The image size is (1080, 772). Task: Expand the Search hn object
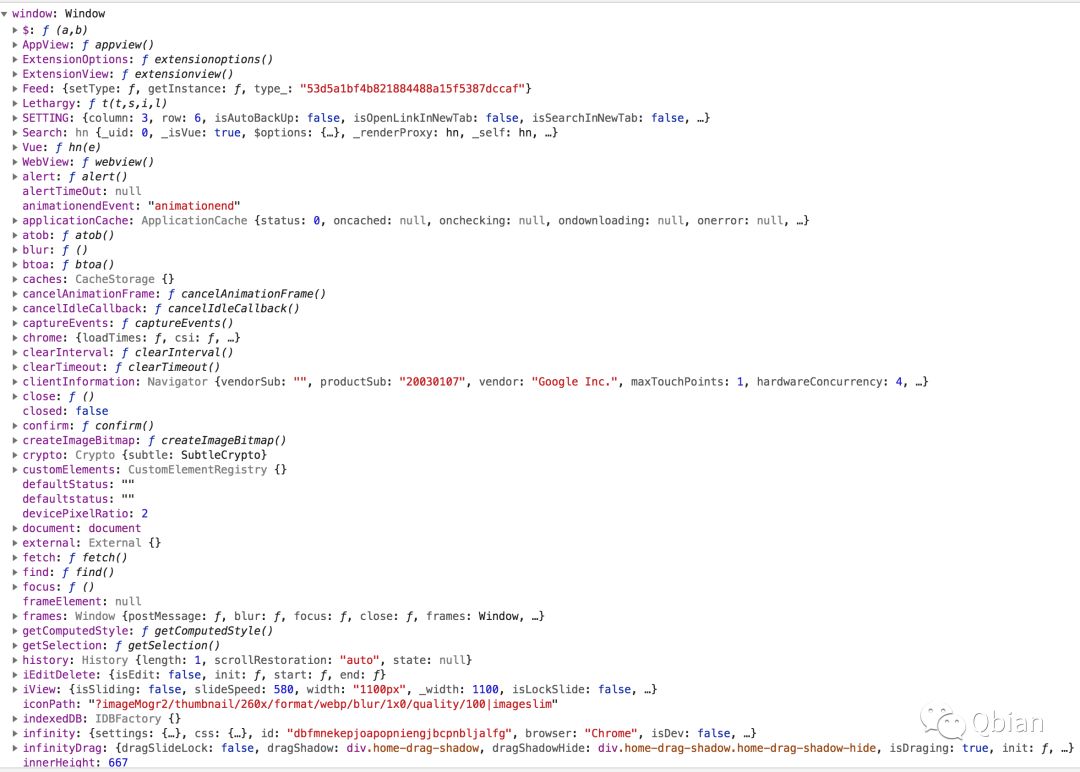[x=14, y=133]
